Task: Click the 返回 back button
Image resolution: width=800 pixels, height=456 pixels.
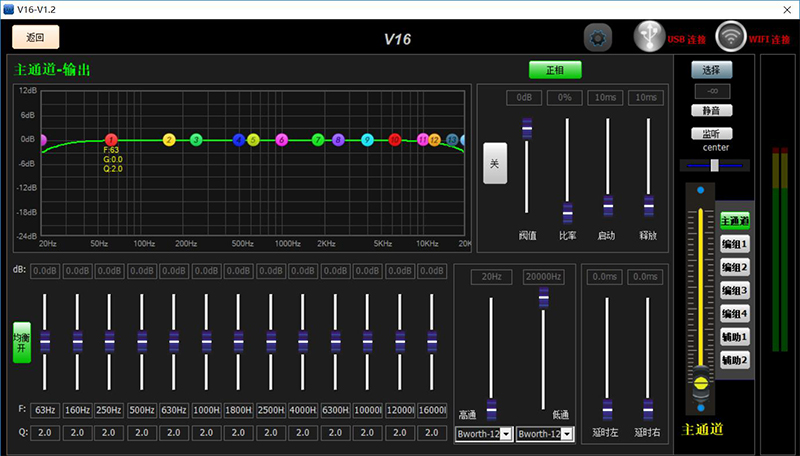Action: tap(36, 37)
